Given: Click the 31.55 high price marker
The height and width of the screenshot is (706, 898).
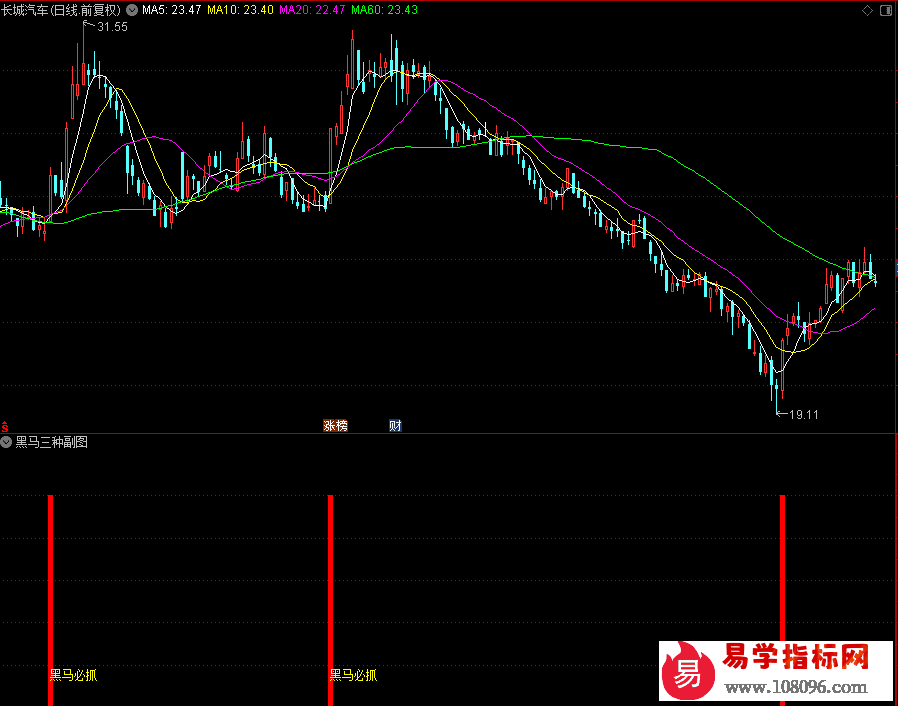Looking at the screenshot, I should (112, 27).
